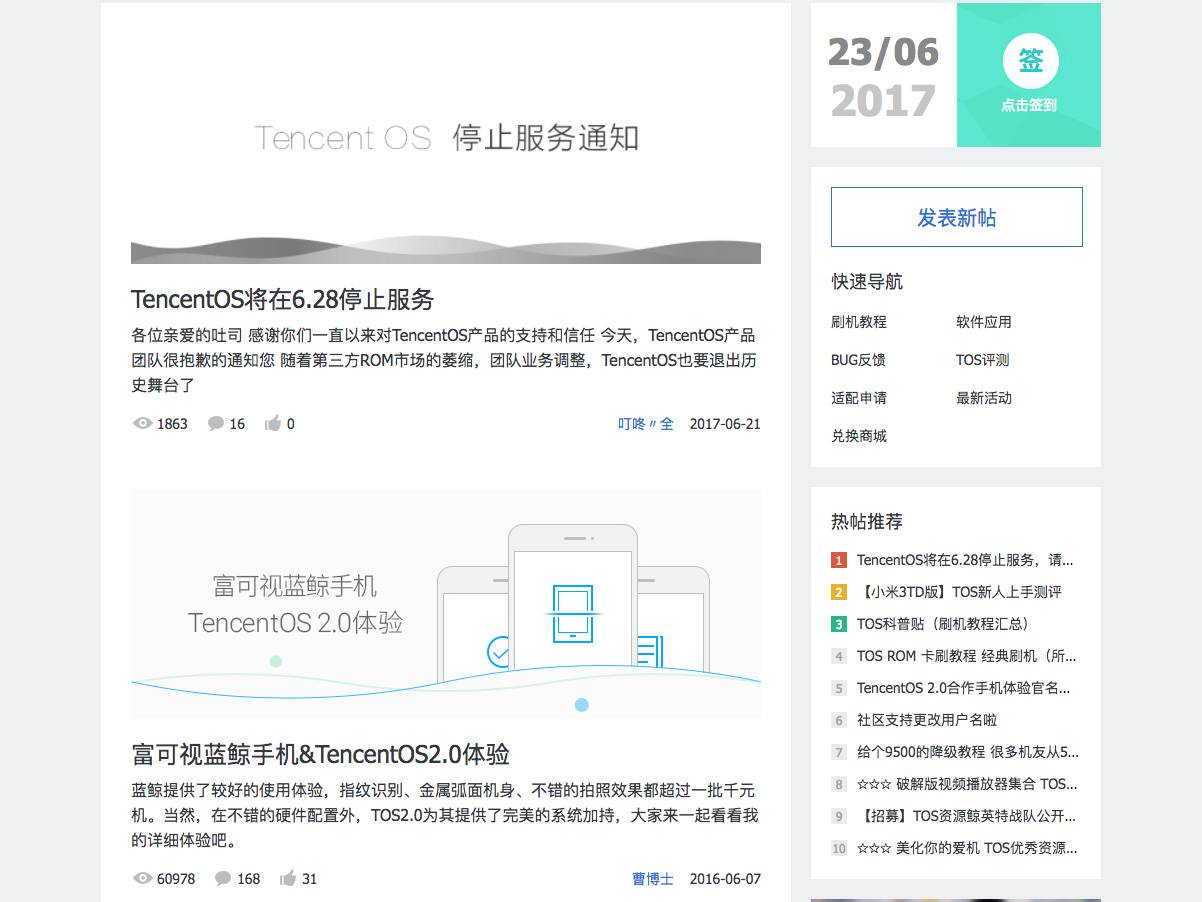The image size is (1202, 902).
Task: Click the 各位亲爱的吐司 post excerpt text
Action: [x=444, y=360]
